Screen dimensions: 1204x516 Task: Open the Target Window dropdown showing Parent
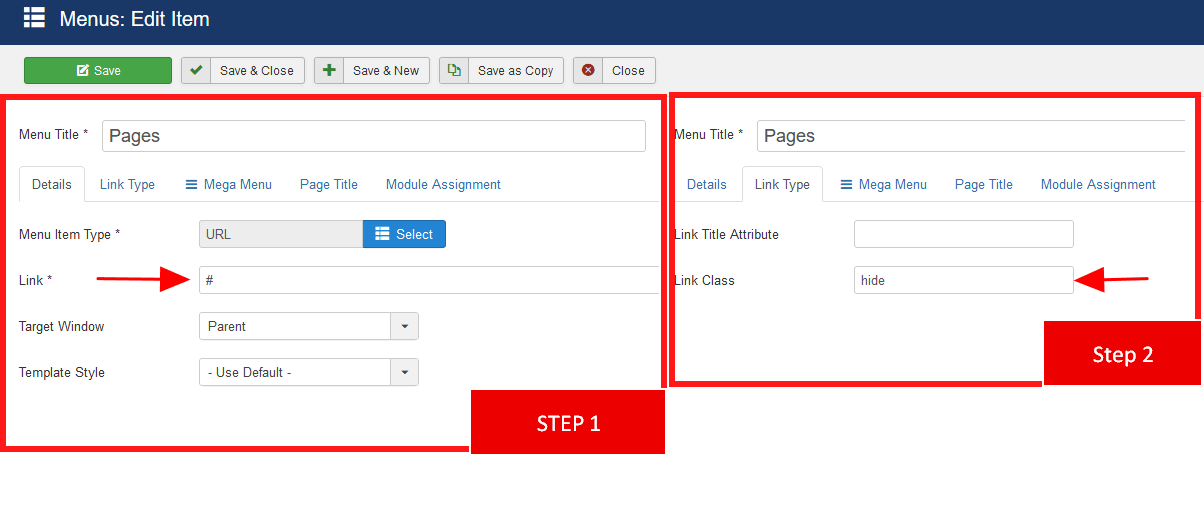tap(309, 326)
